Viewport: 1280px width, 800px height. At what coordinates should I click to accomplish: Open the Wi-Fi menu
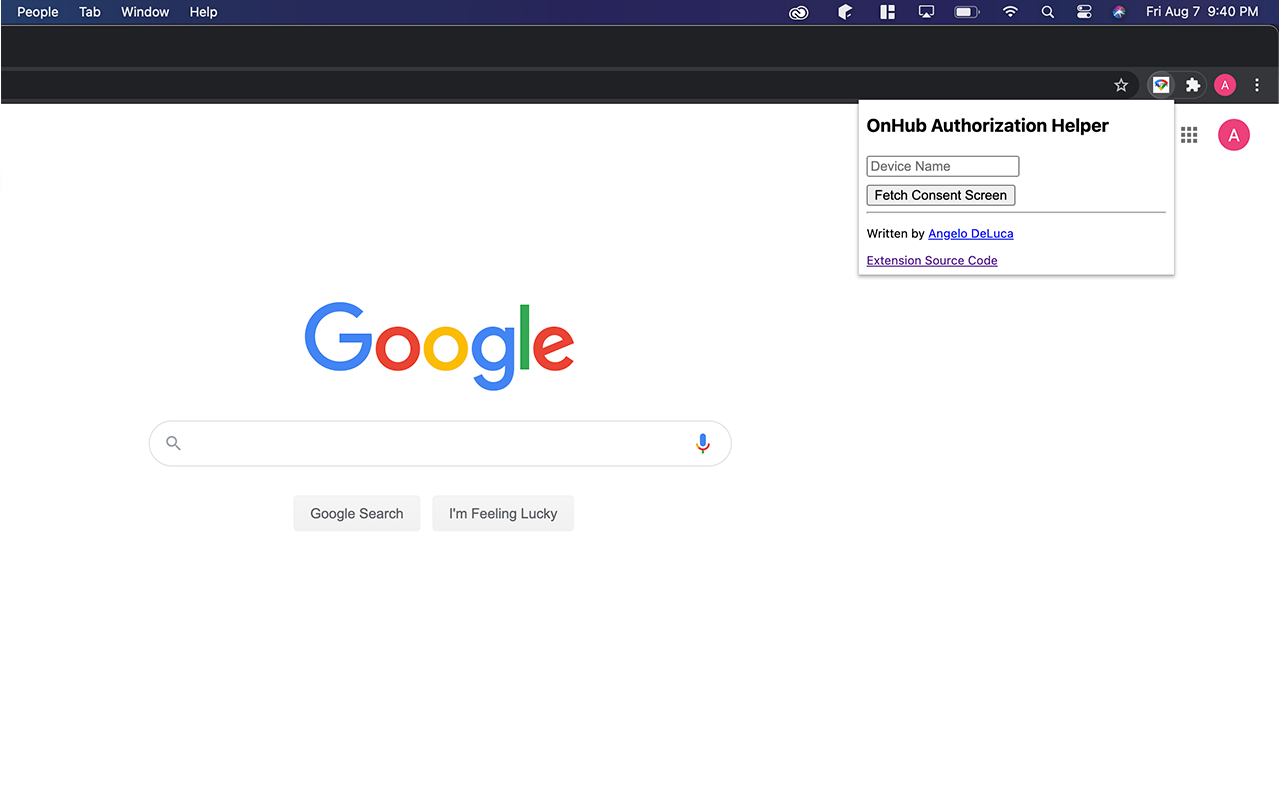tap(1010, 12)
